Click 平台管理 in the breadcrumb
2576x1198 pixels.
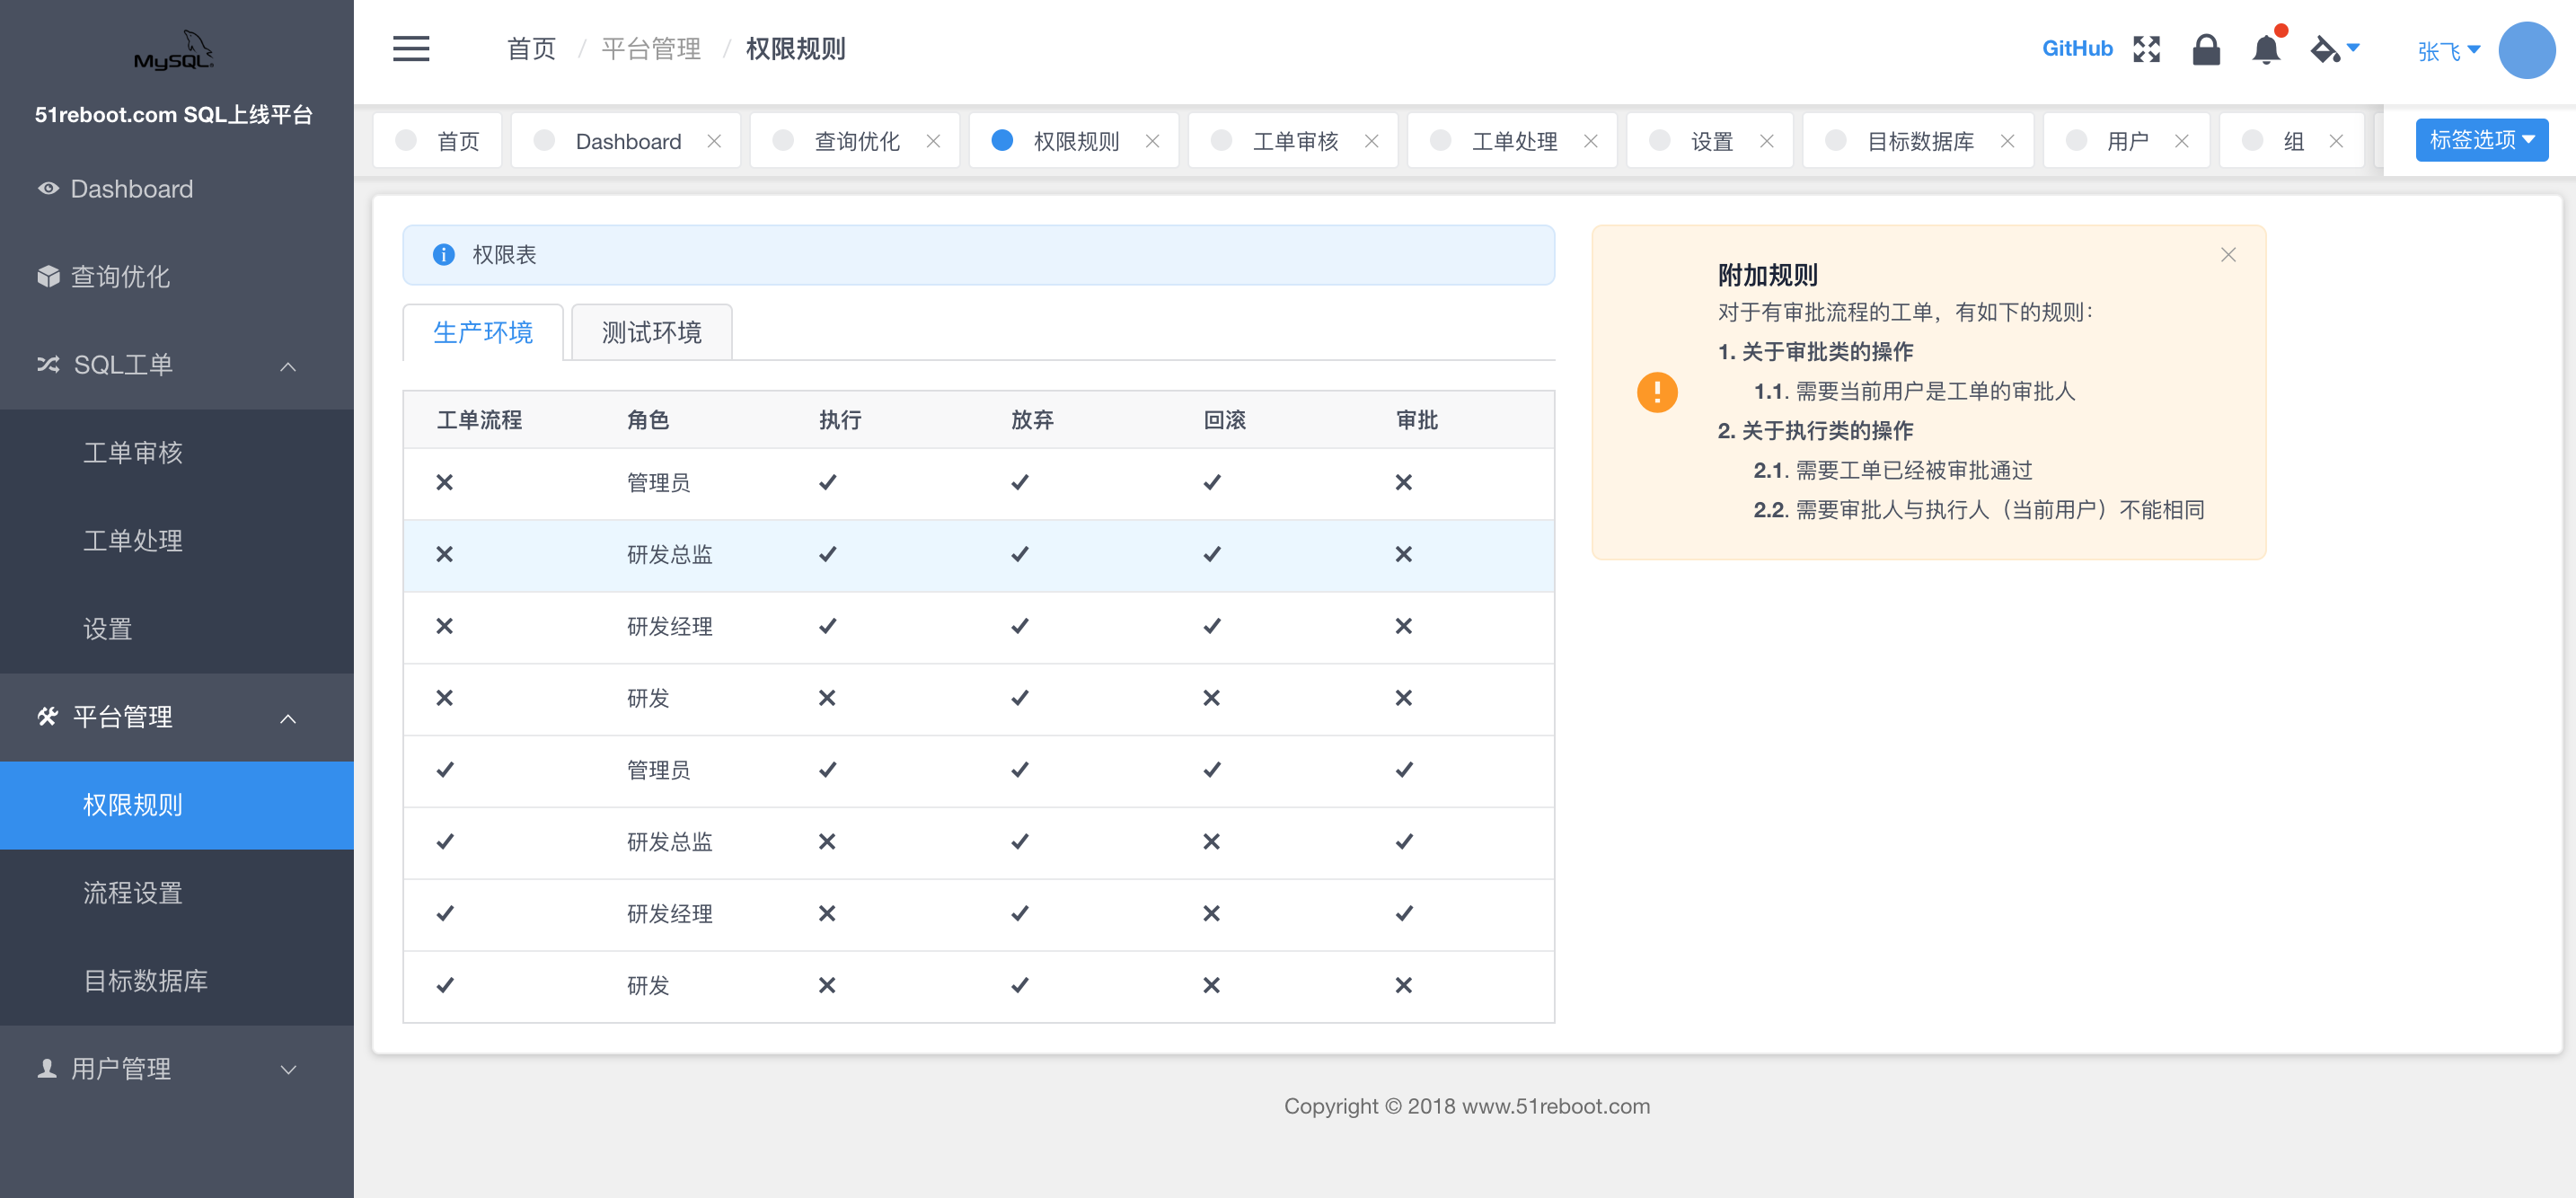click(651, 49)
